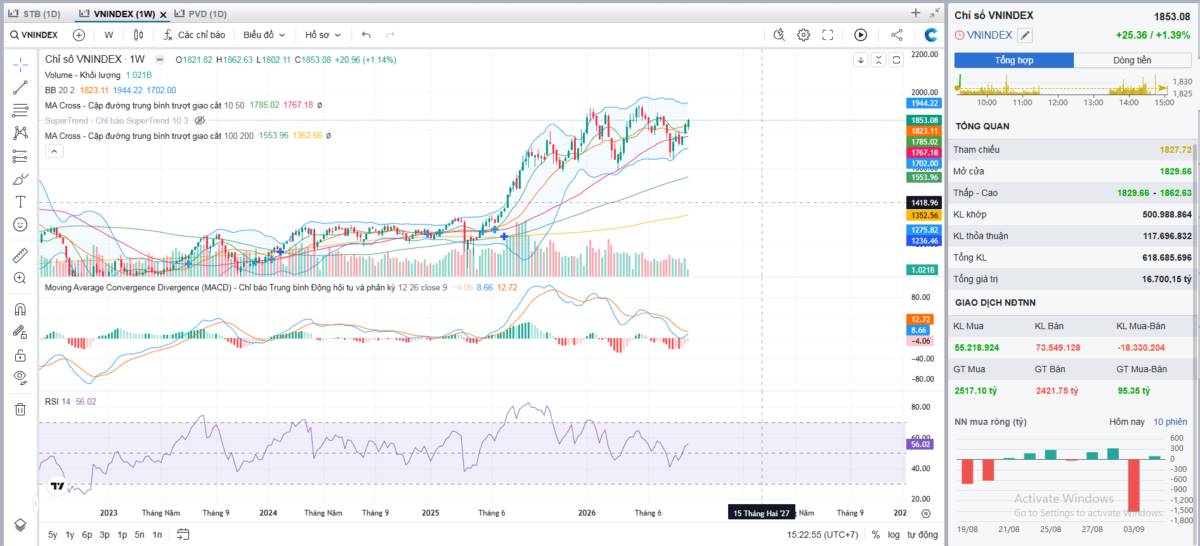Viewport: 1200px width, 546px height.
Task: Toggle the percent scale
Action: (x=876, y=534)
